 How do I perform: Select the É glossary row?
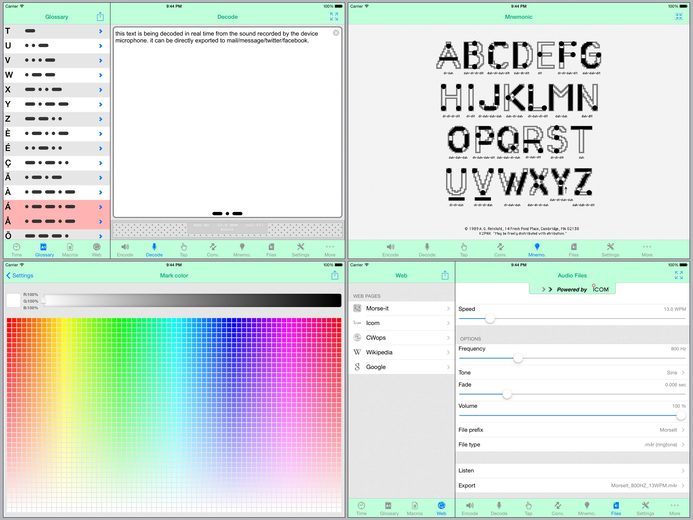(x=57, y=148)
